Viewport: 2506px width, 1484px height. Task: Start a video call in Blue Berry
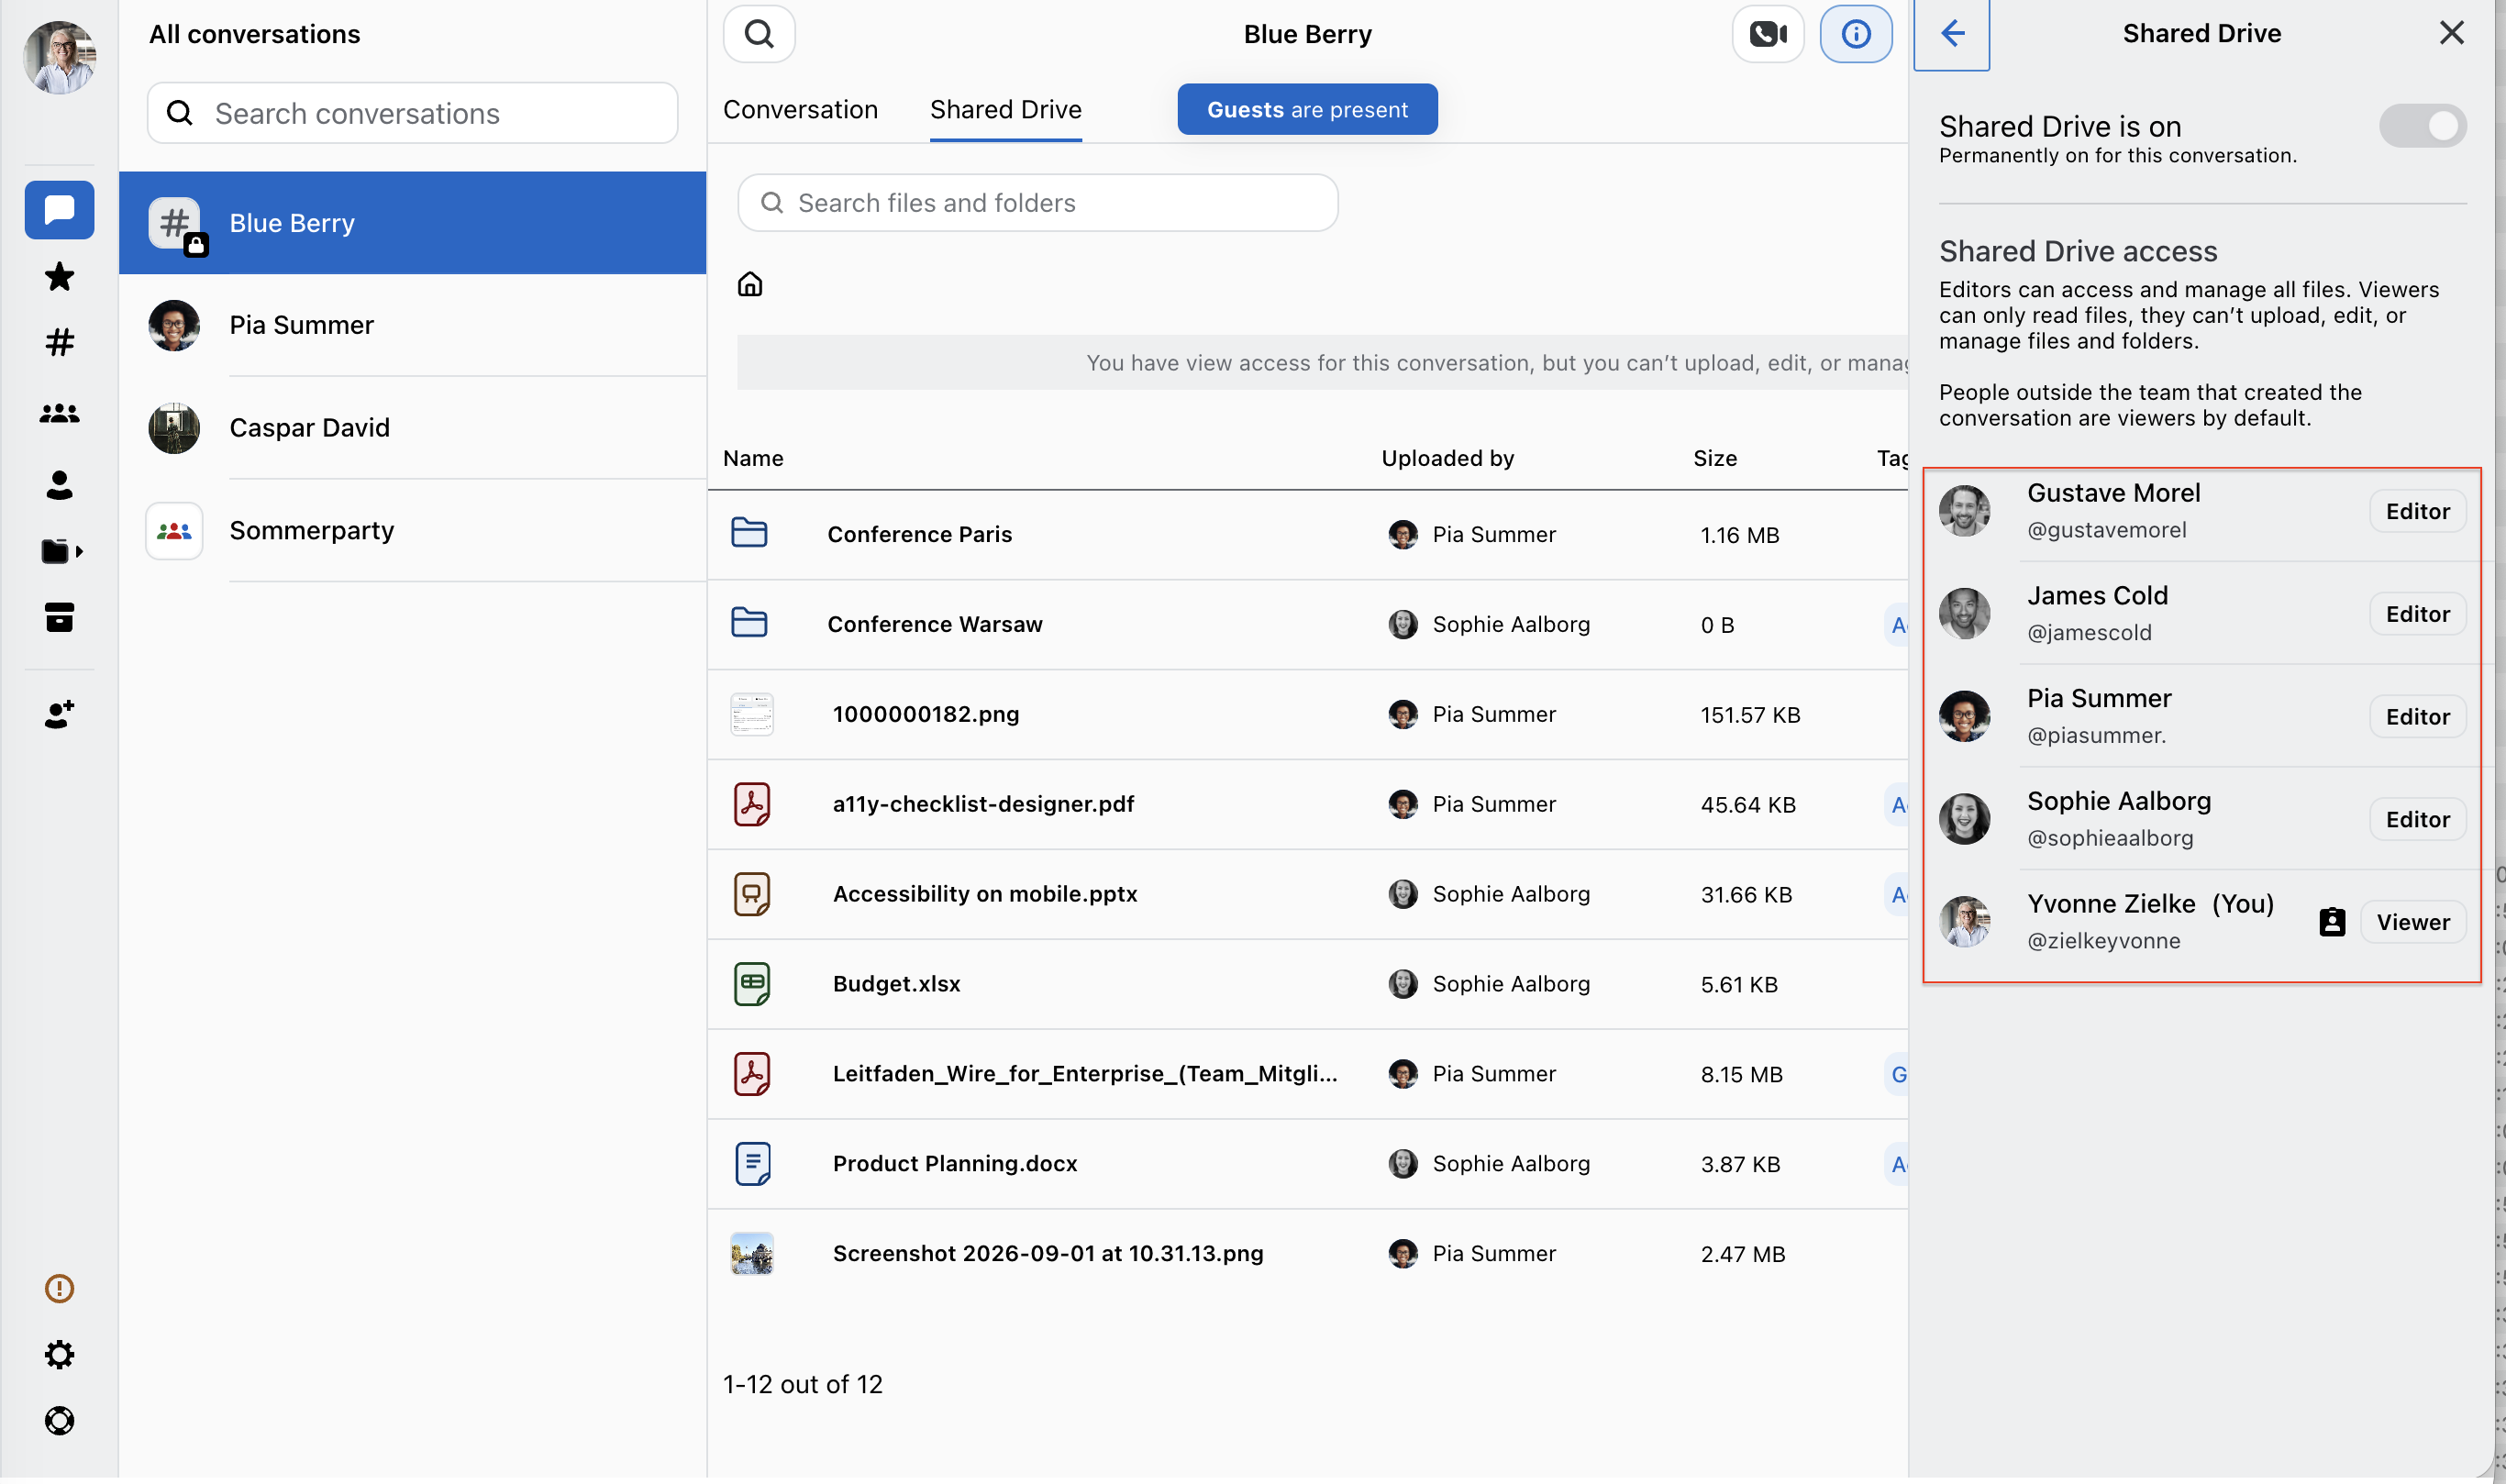(1767, 34)
